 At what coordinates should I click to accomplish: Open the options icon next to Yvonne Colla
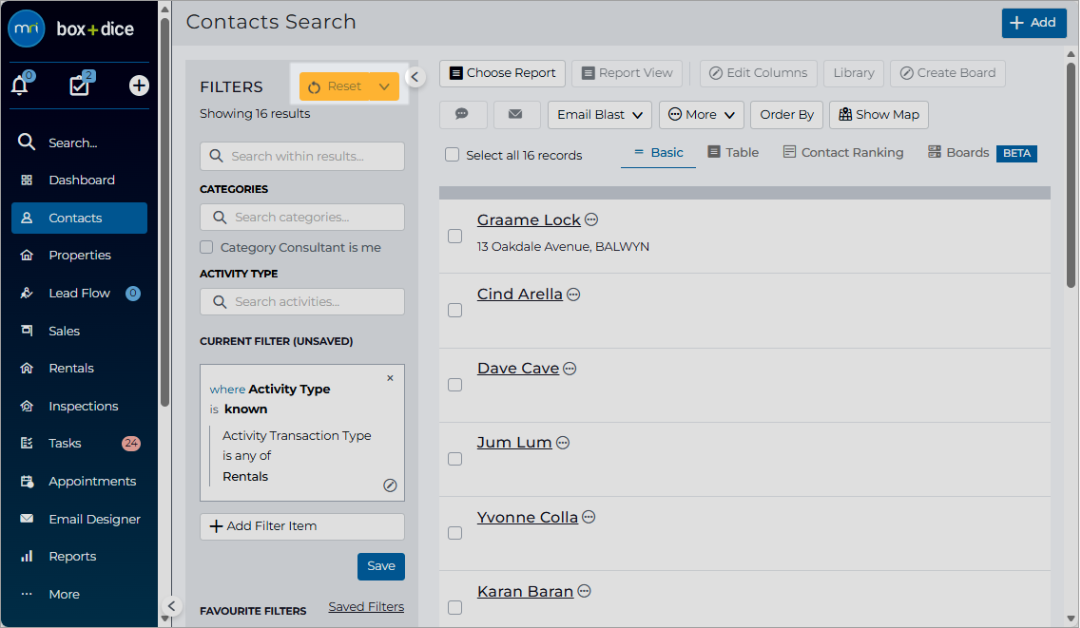coord(588,517)
